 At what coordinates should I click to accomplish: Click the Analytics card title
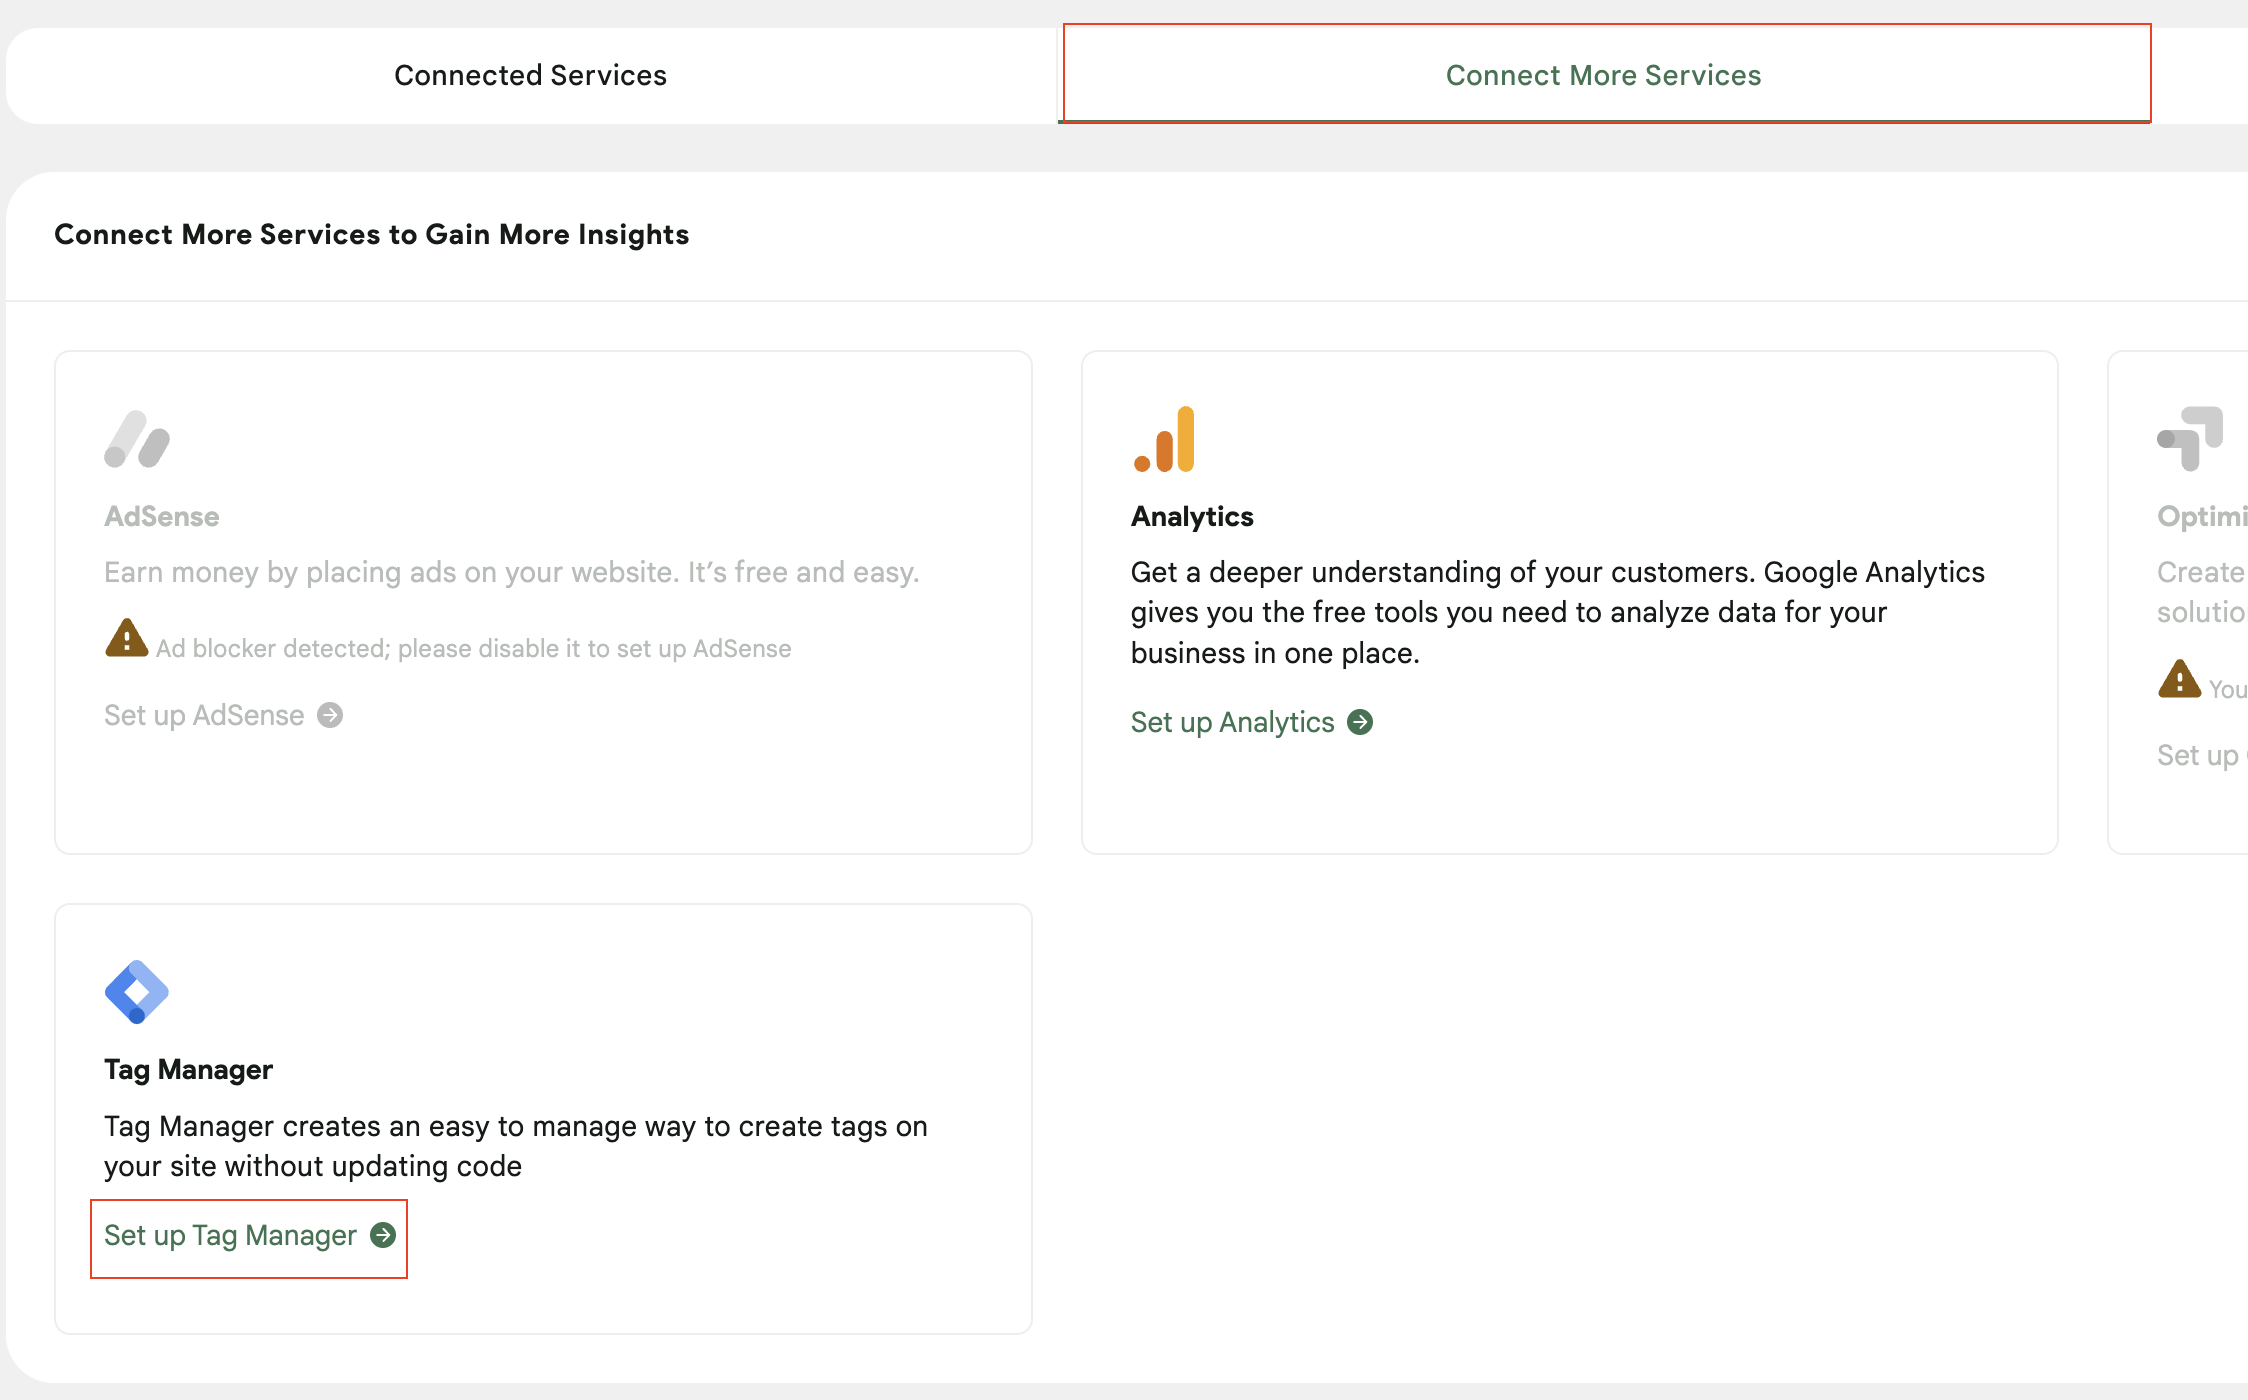pyautogui.click(x=1192, y=516)
